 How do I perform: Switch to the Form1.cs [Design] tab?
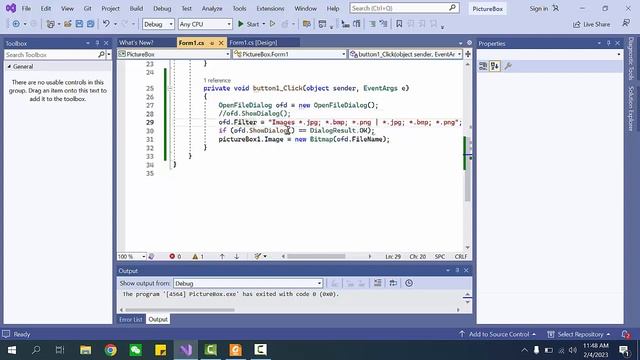(x=253, y=42)
